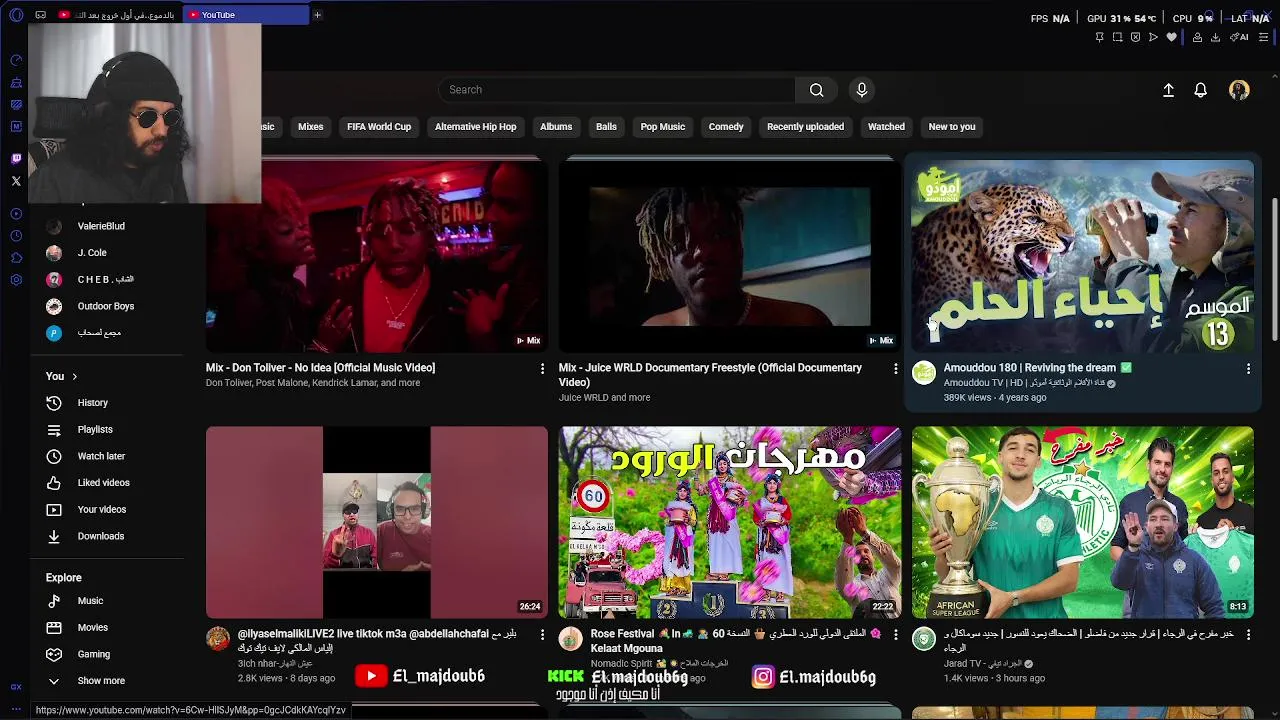Click the YouTube search magnifier button
The image size is (1280, 720).
point(817,90)
